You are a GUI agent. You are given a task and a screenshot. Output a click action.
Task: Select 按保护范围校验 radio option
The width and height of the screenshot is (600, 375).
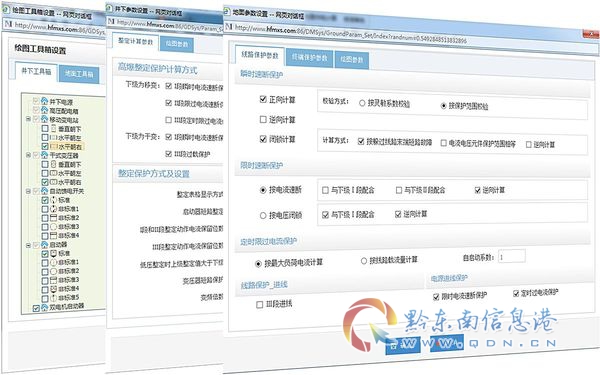point(443,105)
